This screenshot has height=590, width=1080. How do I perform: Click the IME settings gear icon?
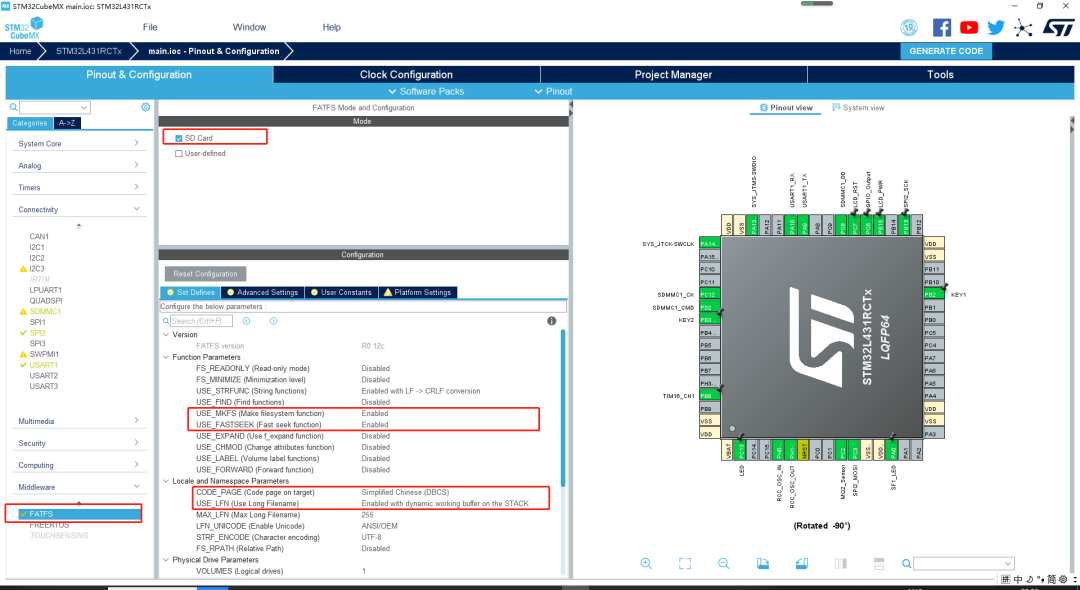click(x=1062, y=580)
